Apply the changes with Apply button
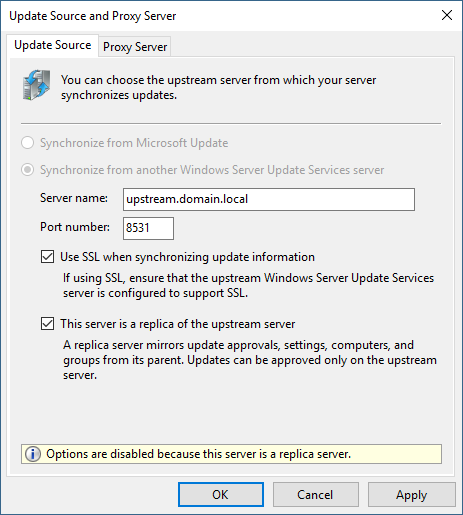This screenshot has height=515, width=463. 411,494
